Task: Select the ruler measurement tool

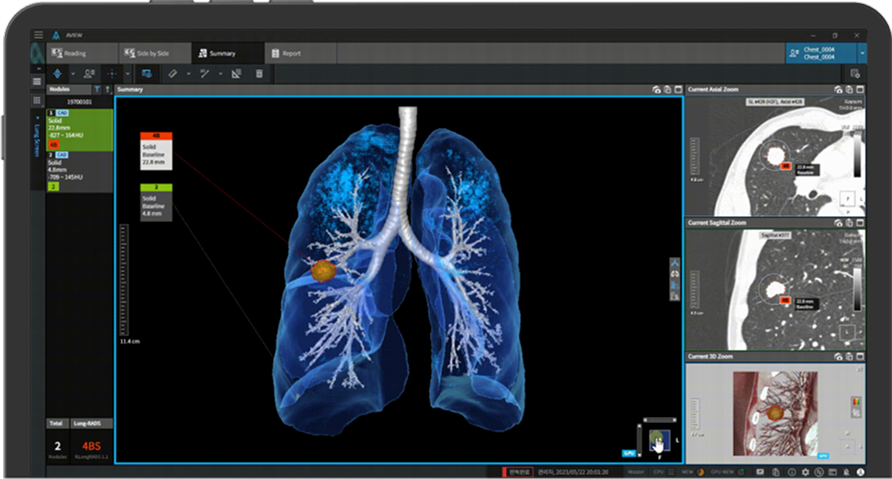Action: point(172,74)
